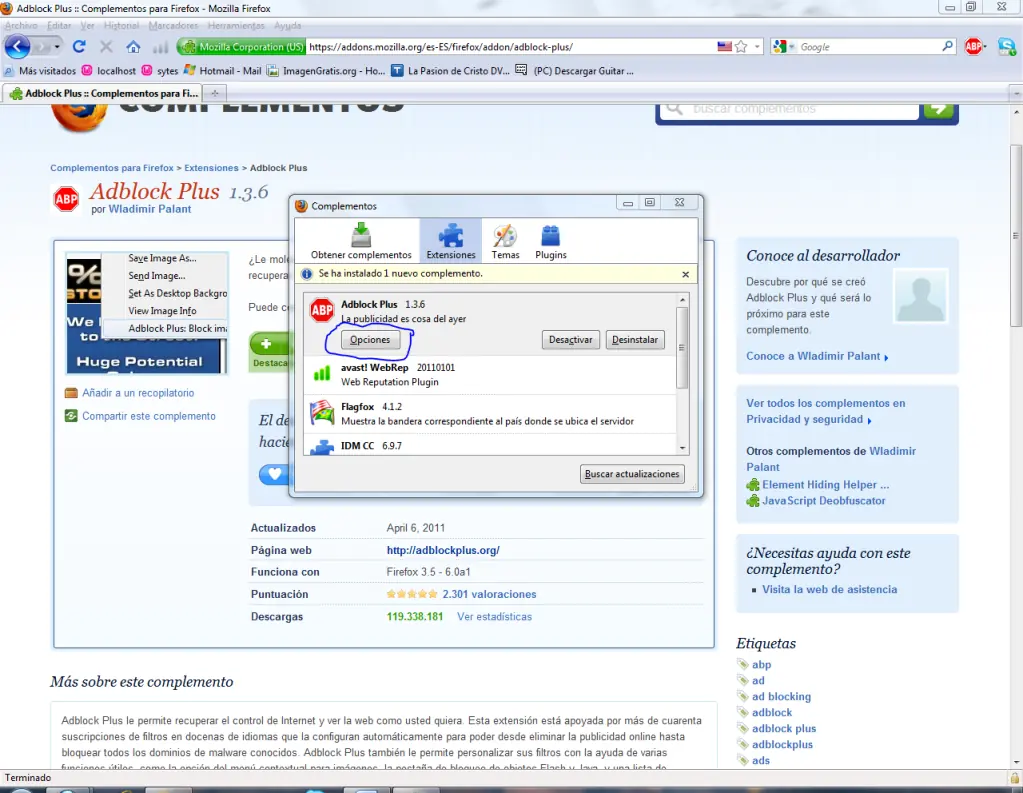Close the new complemento notification bar
The width and height of the screenshot is (1023, 793).
685,274
